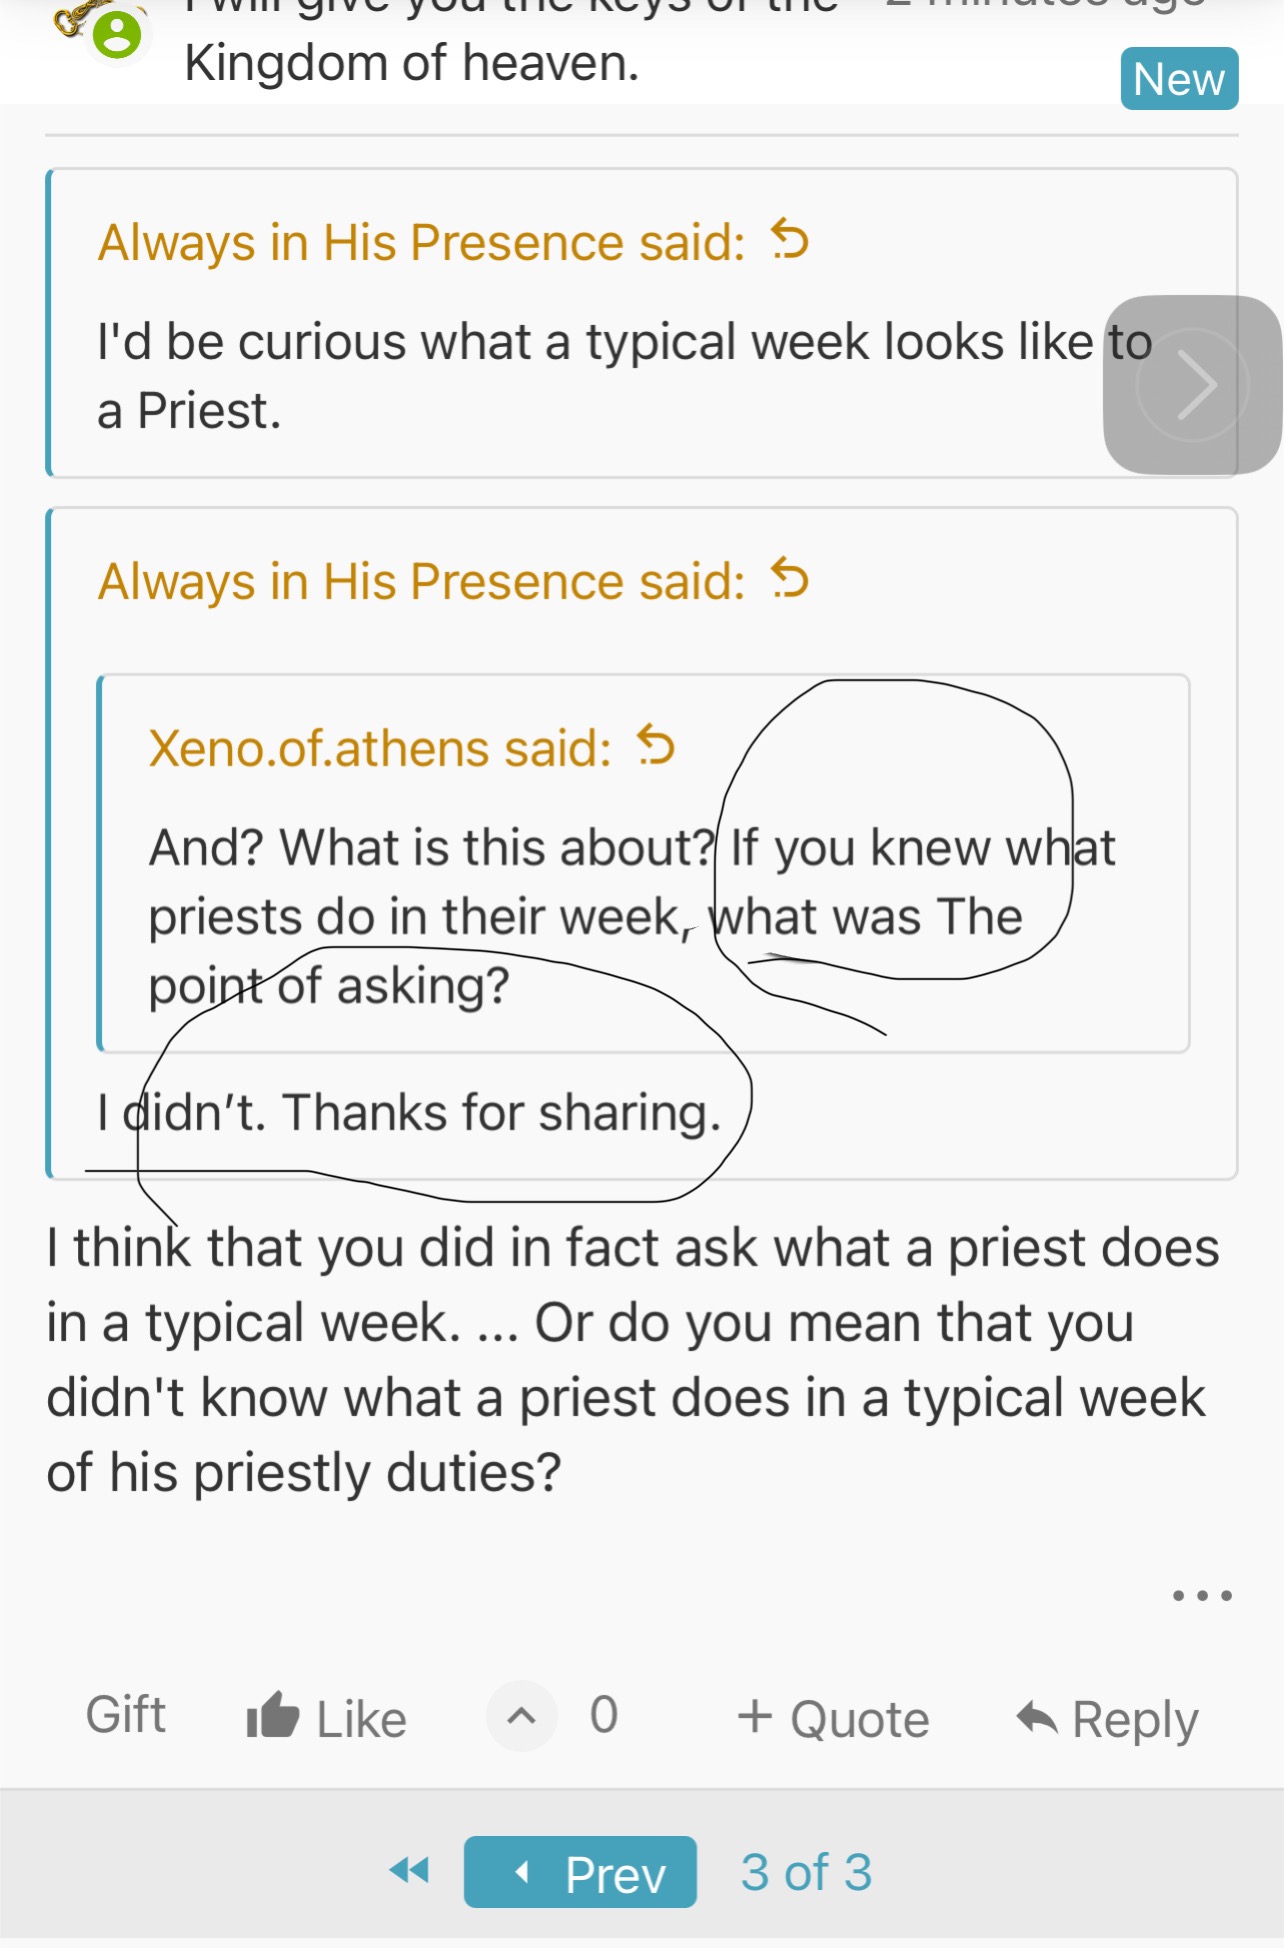Image resolution: width=1284 pixels, height=1948 pixels.
Task: Click the New badge on the post
Action: [x=1178, y=79]
